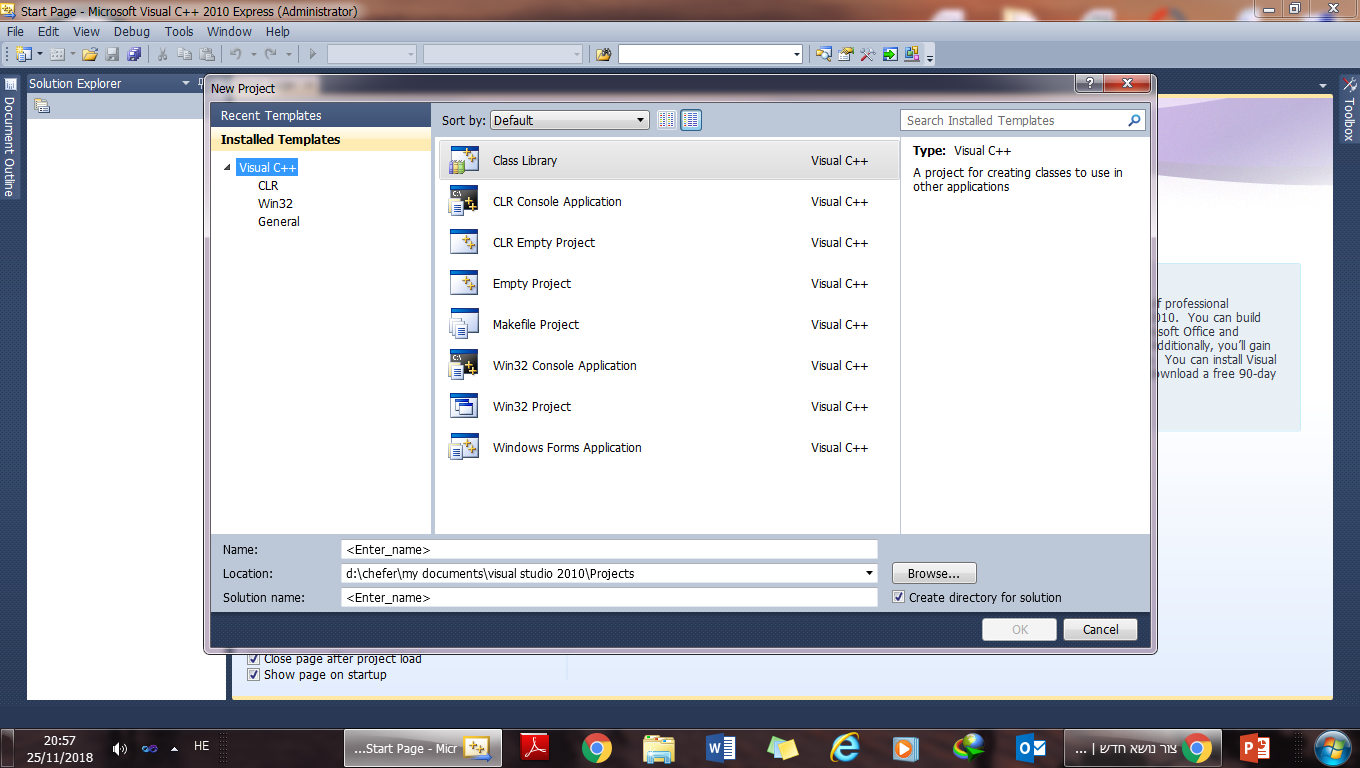Select the Class Library template

point(669,160)
